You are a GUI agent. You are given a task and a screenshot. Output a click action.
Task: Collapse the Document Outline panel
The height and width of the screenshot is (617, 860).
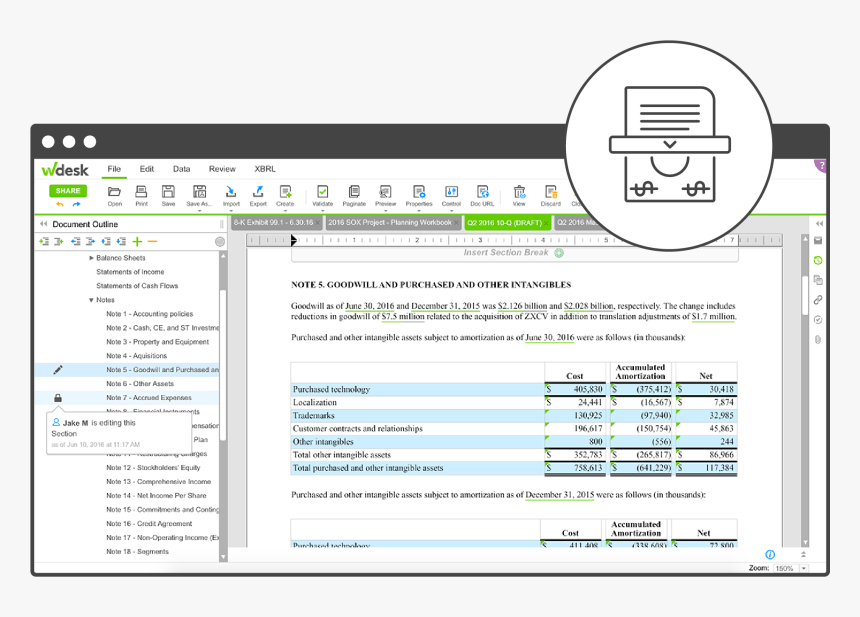(x=43, y=224)
